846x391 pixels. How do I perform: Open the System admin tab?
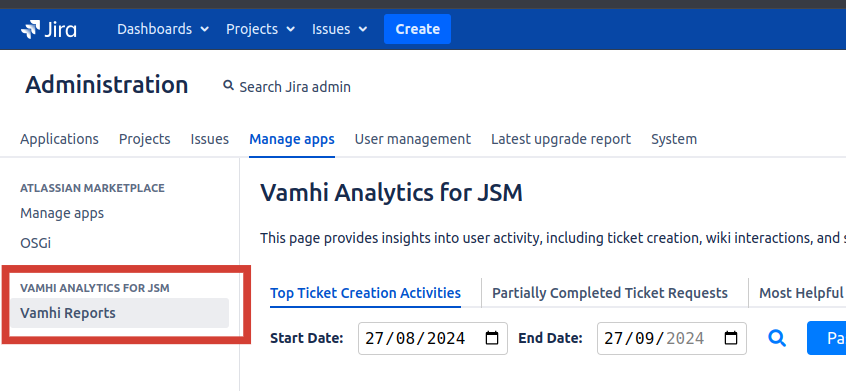(x=674, y=139)
